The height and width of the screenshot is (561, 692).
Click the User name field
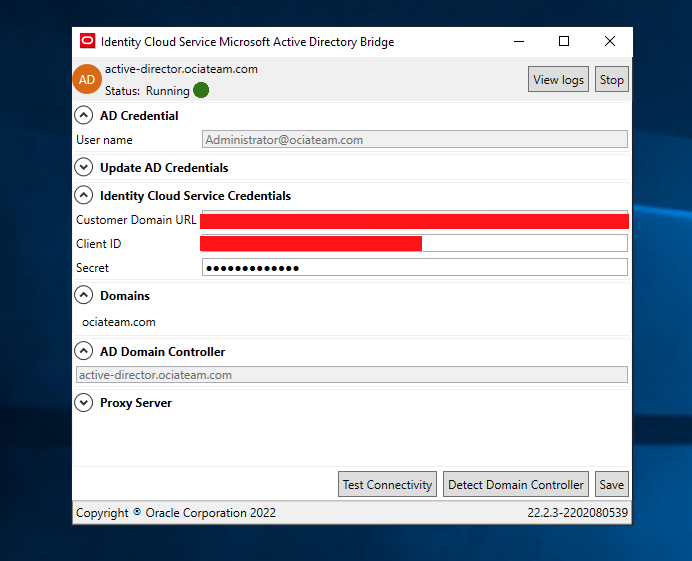(x=415, y=139)
